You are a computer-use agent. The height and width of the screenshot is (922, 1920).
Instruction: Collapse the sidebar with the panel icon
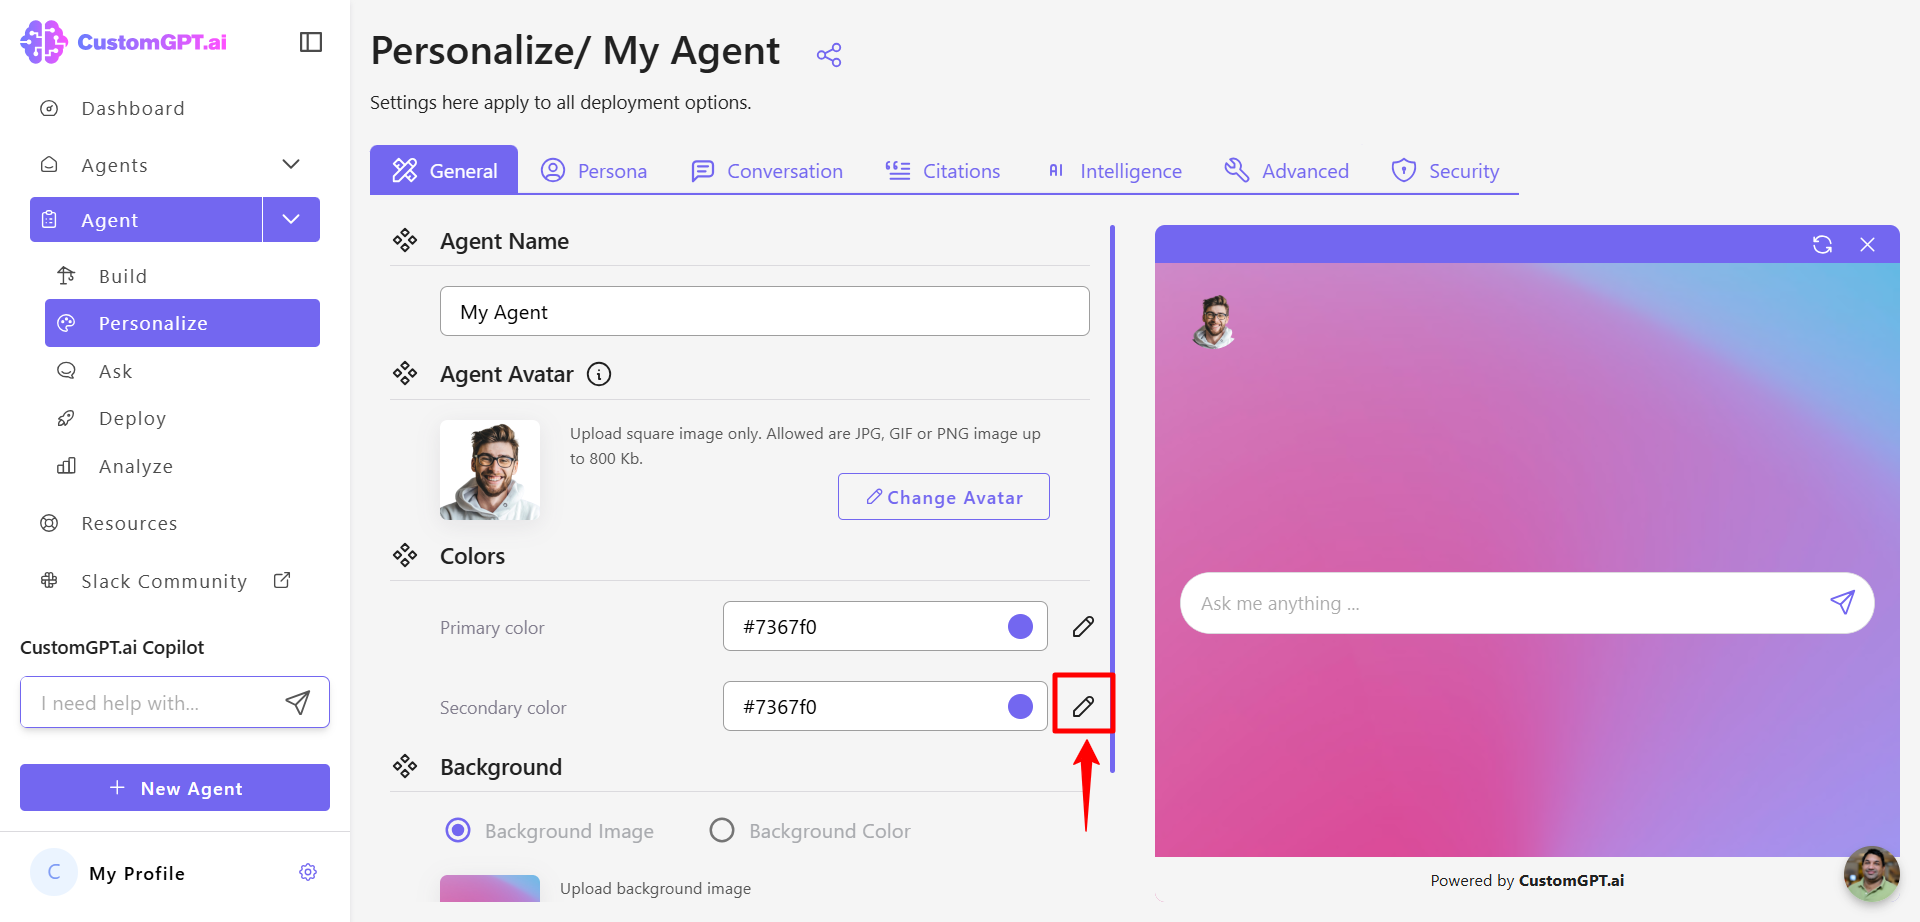[x=311, y=42]
